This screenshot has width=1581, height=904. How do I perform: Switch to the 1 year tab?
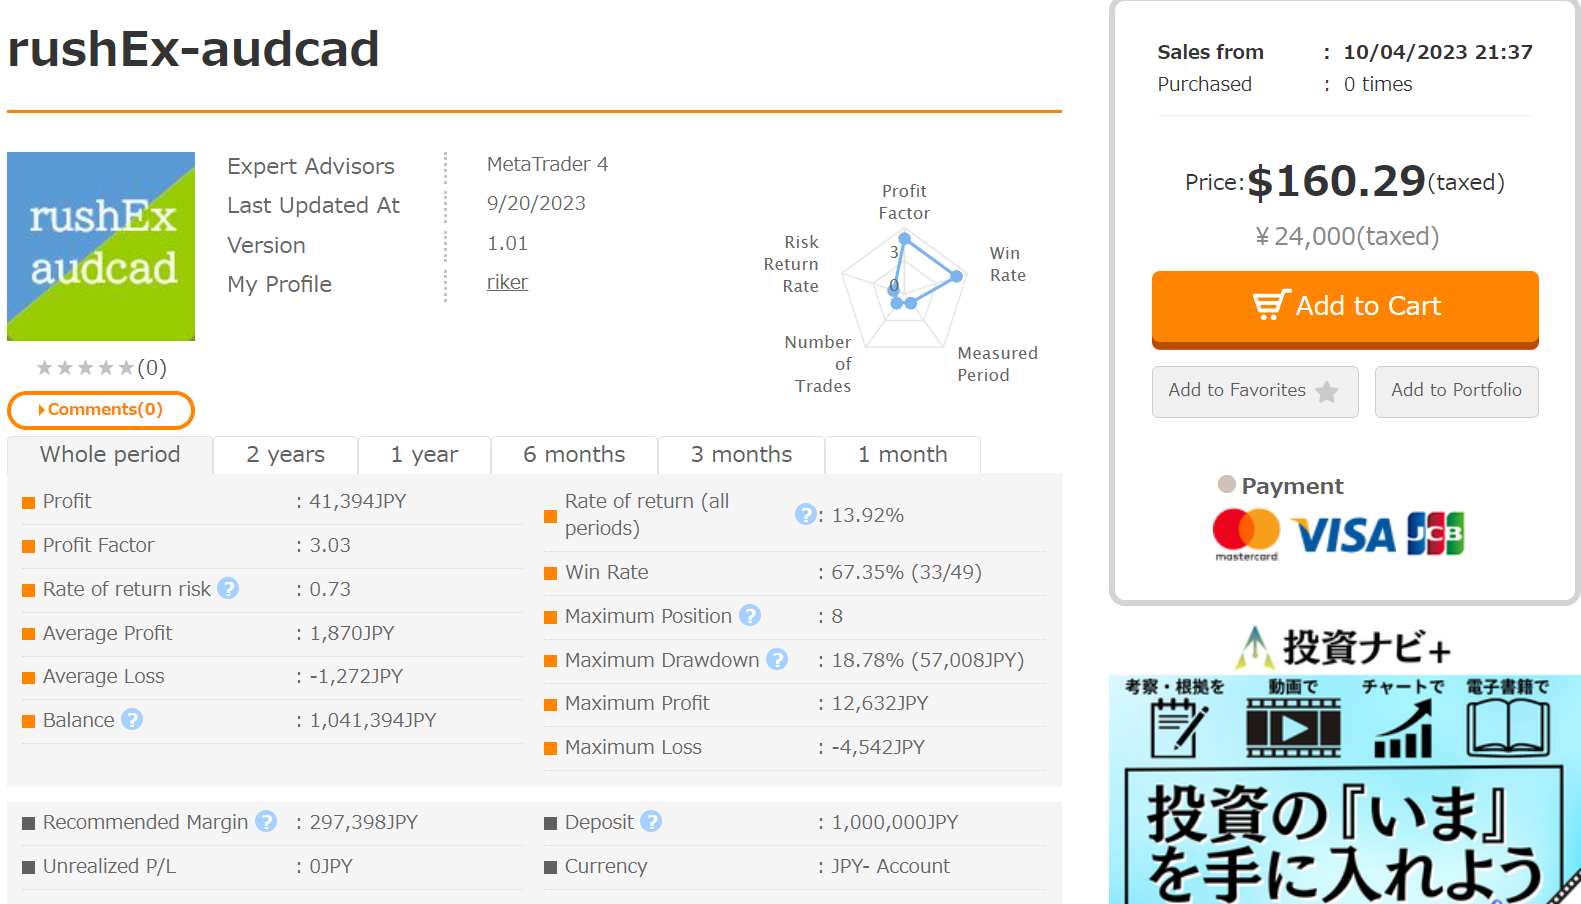pos(425,455)
